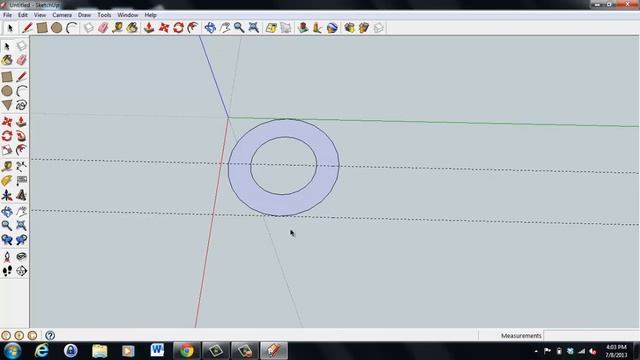
Task: Activate the Arc tool in top toolbar
Action: pos(71,28)
